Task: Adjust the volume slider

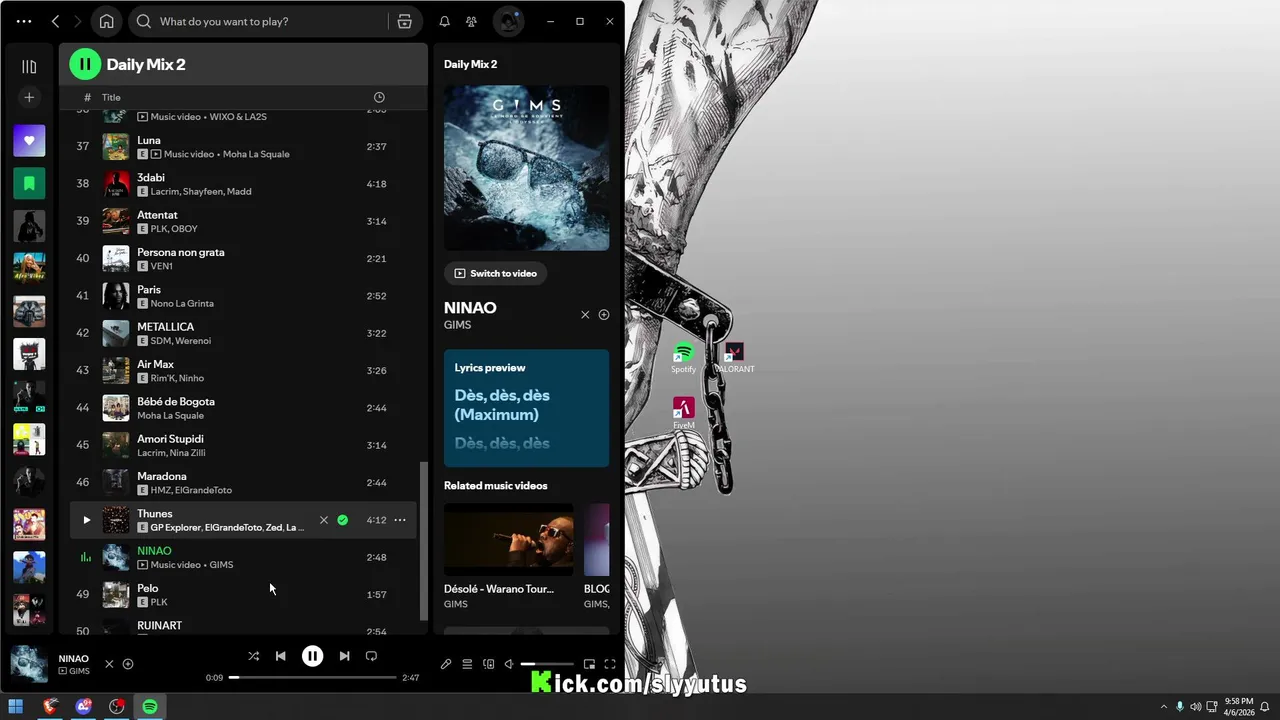Action: pos(547,664)
